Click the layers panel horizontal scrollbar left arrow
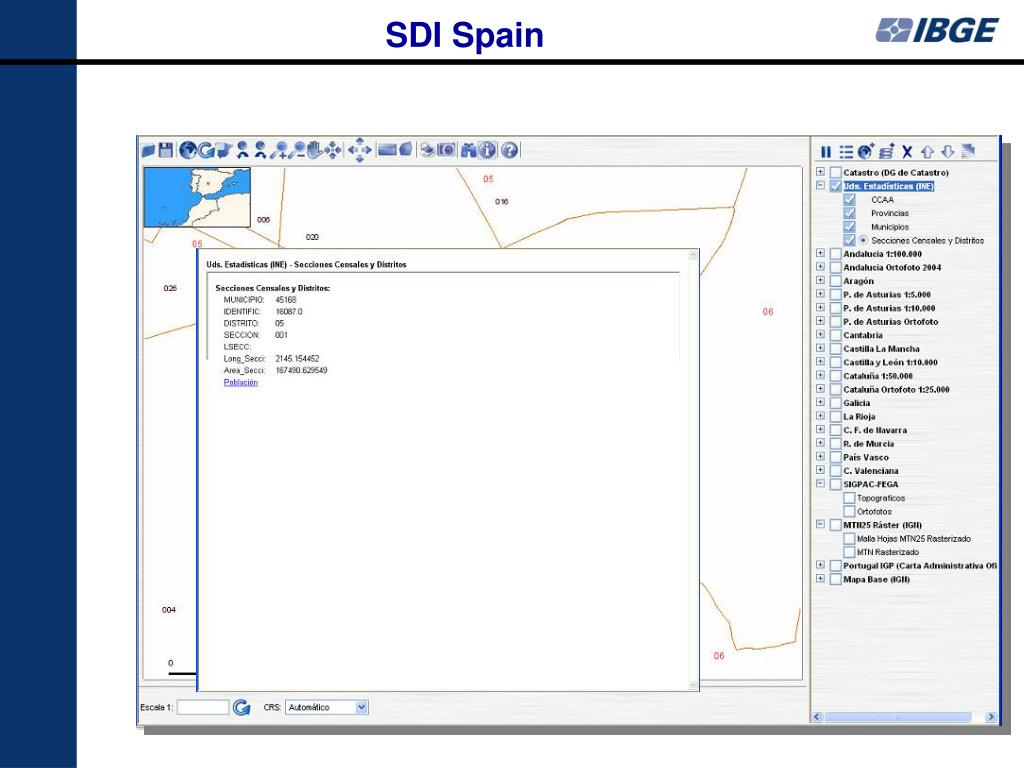The height and width of the screenshot is (768, 1024). click(x=818, y=717)
